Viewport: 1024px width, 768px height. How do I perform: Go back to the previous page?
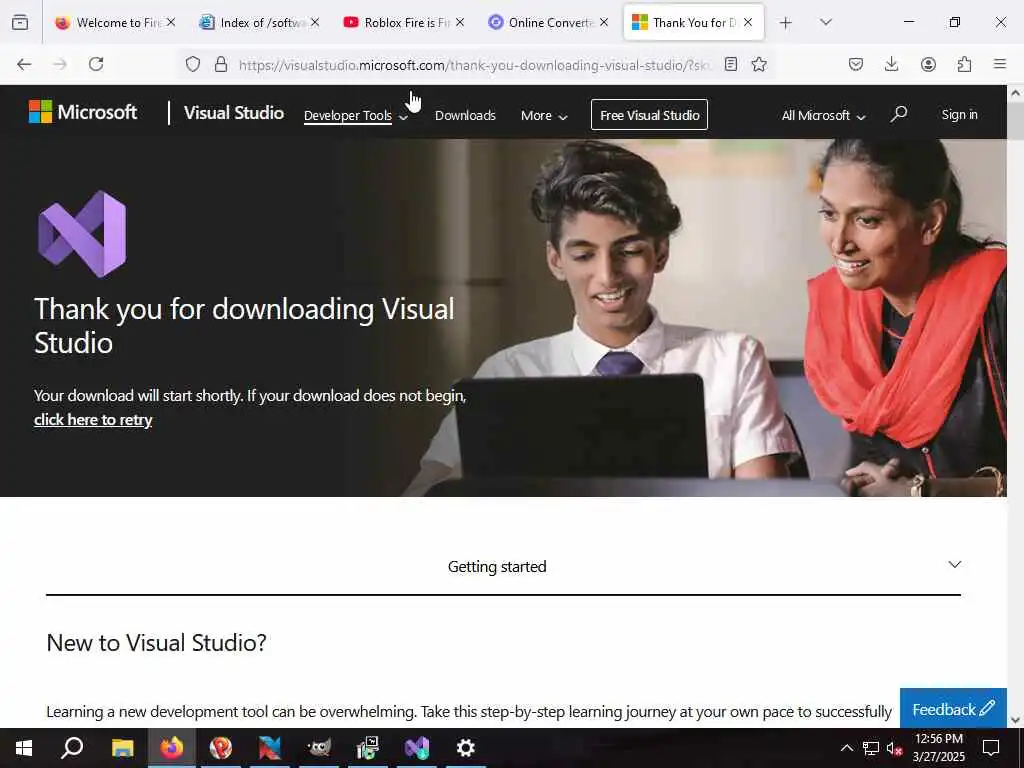[x=24, y=64]
